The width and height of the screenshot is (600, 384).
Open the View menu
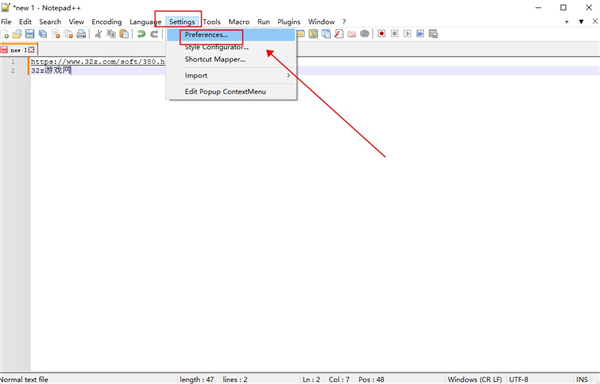[x=76, y=22]
